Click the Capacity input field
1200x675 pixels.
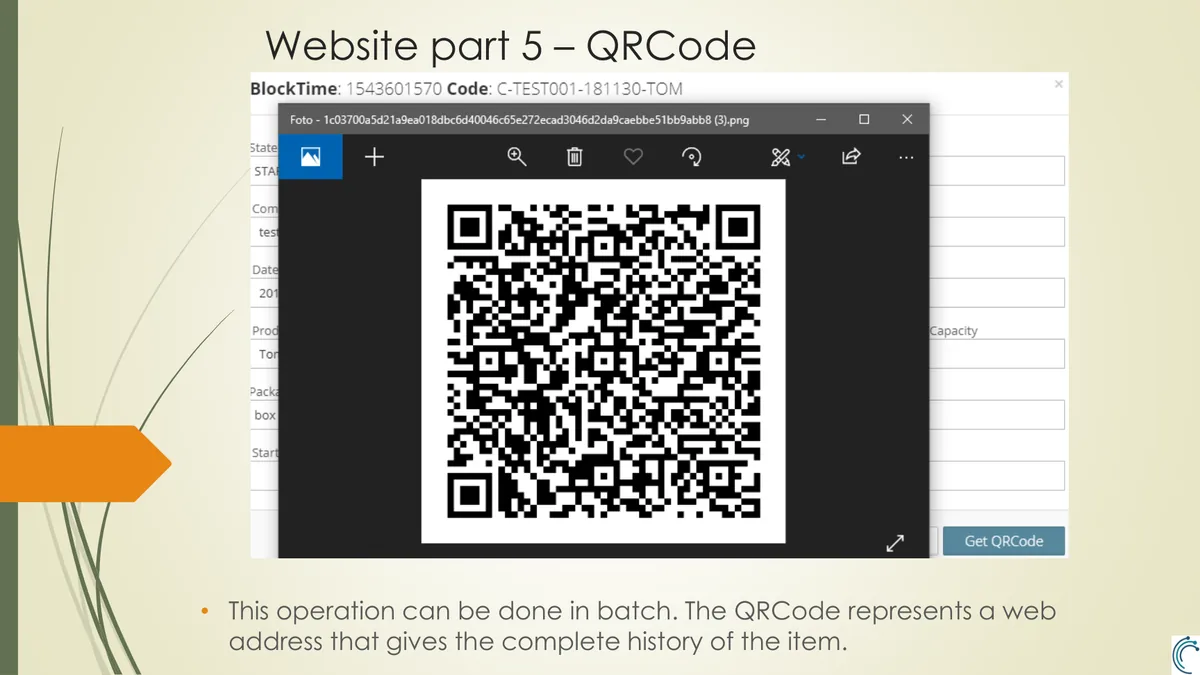click(x=997, y=354)
